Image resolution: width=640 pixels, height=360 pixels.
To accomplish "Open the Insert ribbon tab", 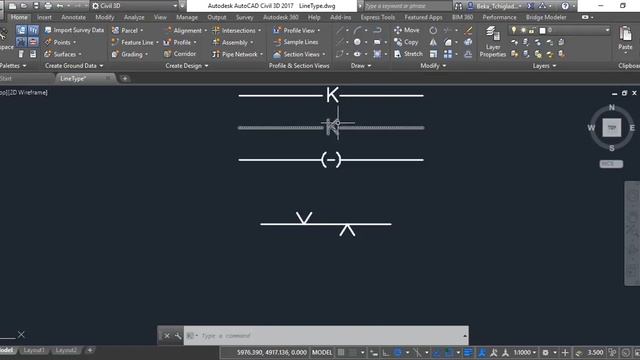I will (44, 18).
